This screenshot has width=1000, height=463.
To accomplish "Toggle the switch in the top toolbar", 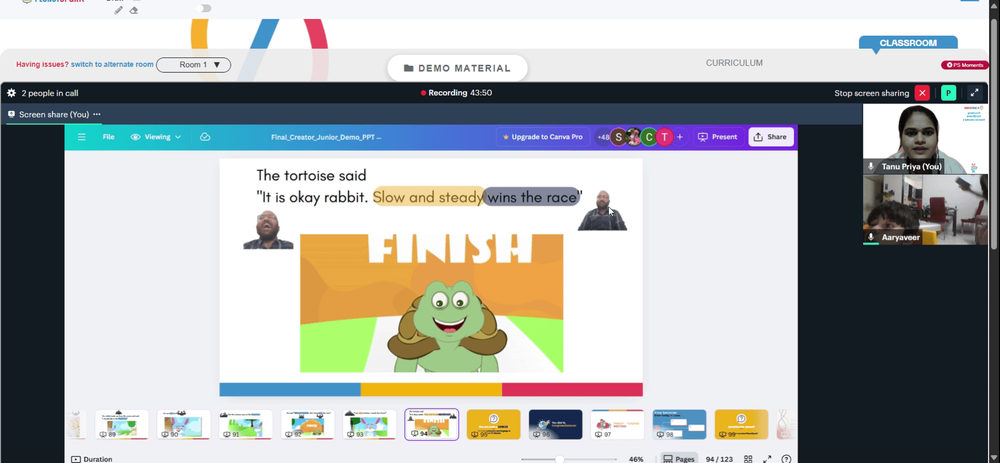I will pyautogui.click(x=203, y=8).
